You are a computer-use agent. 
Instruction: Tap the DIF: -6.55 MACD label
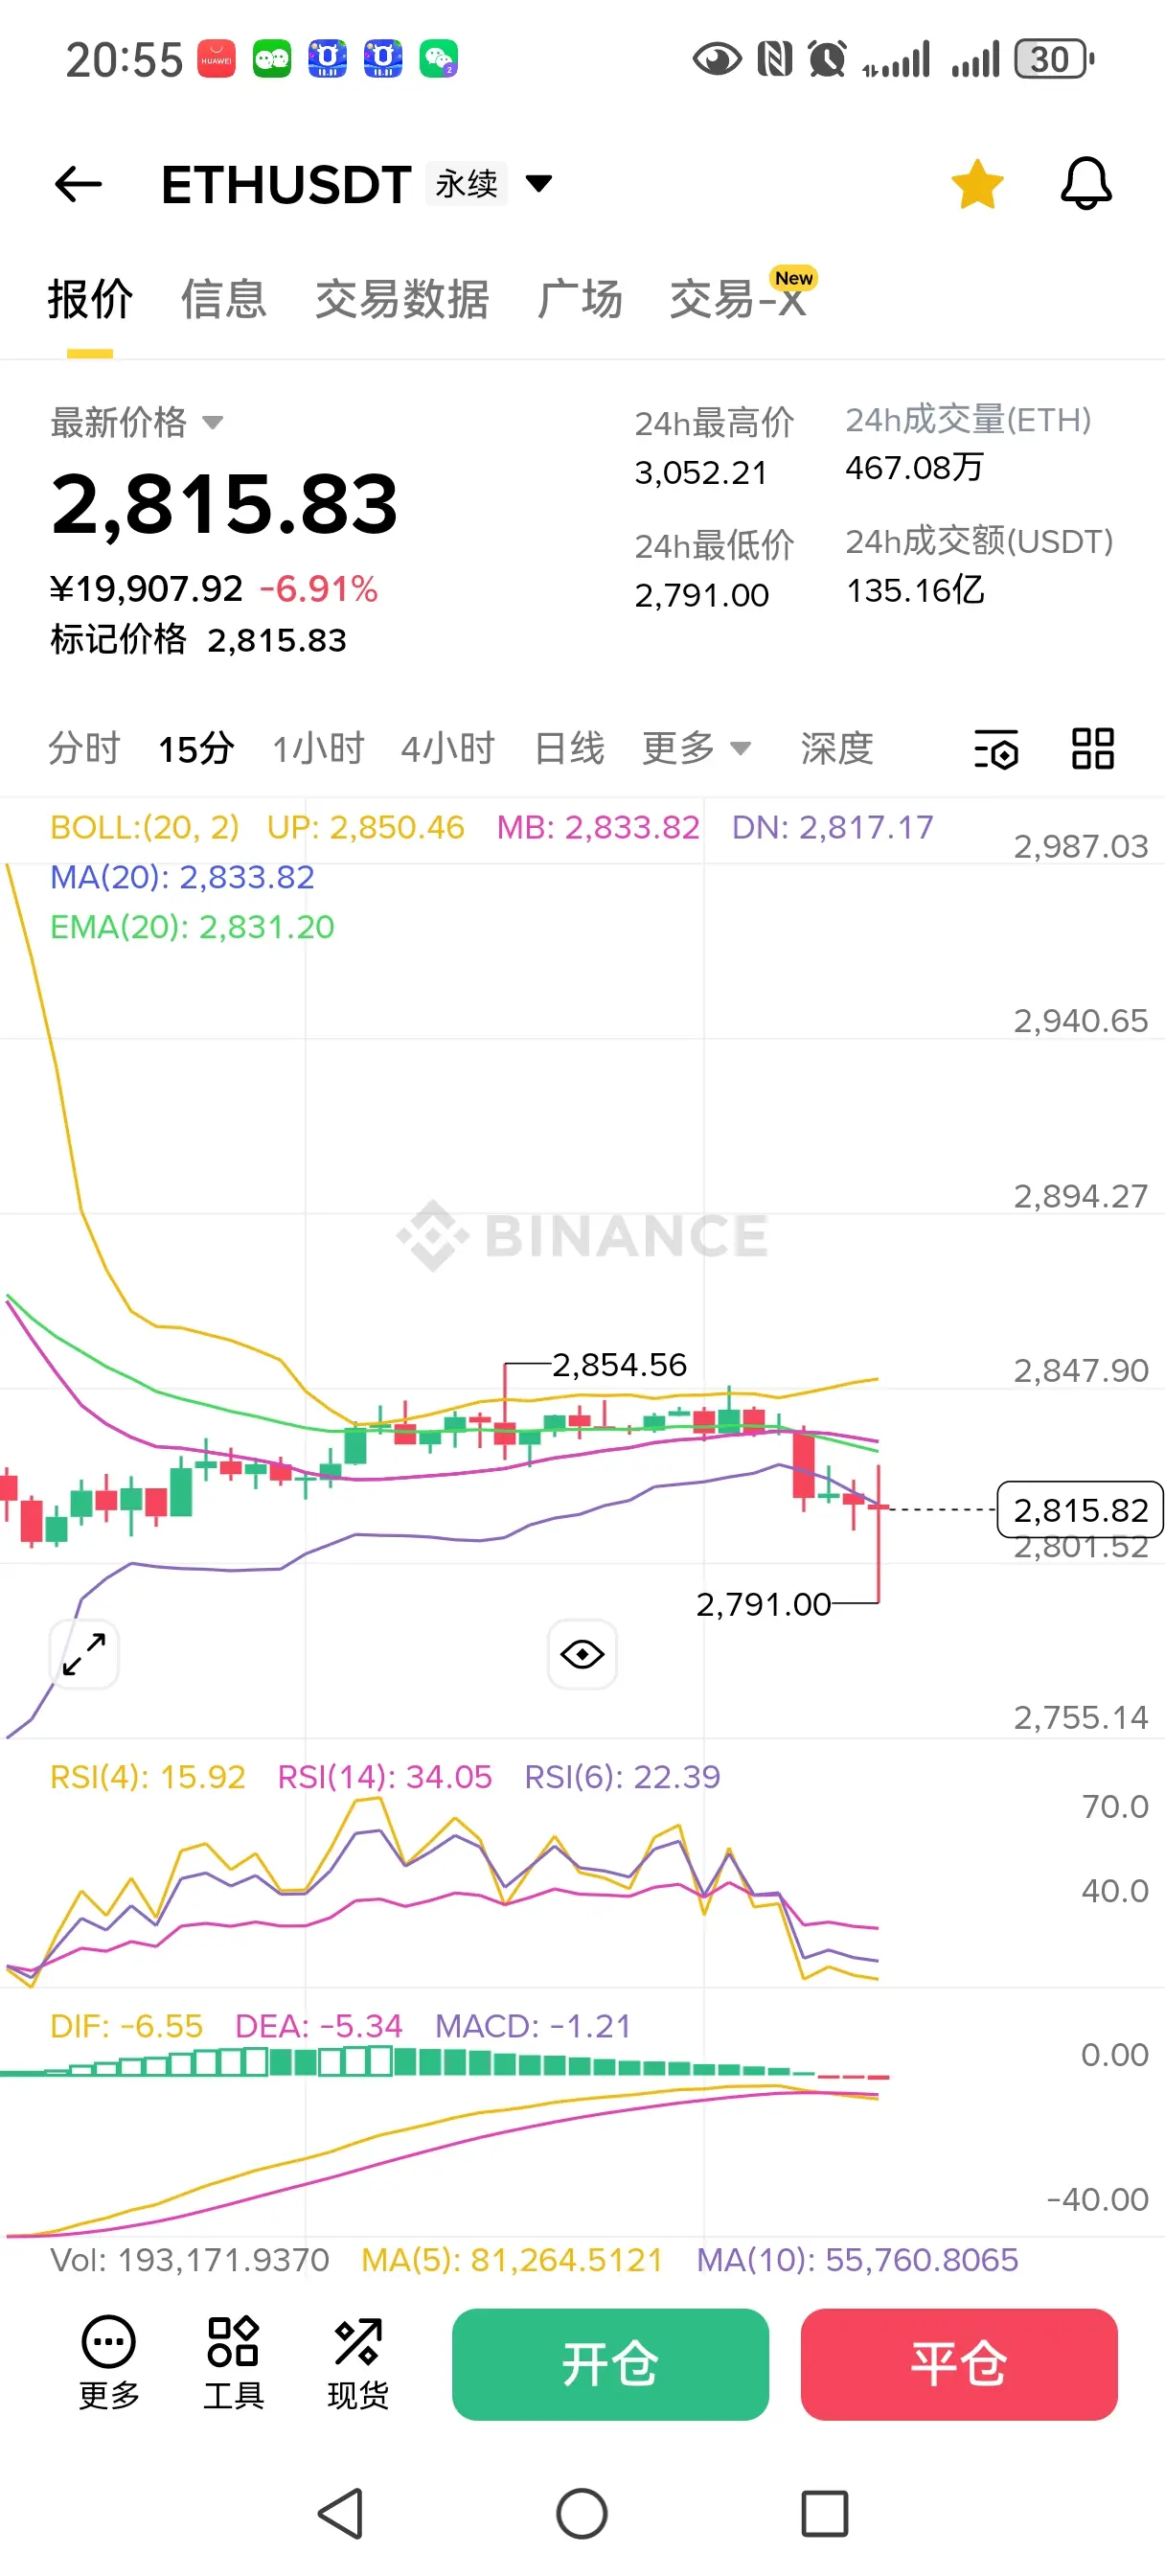(x=126, y=2026)
